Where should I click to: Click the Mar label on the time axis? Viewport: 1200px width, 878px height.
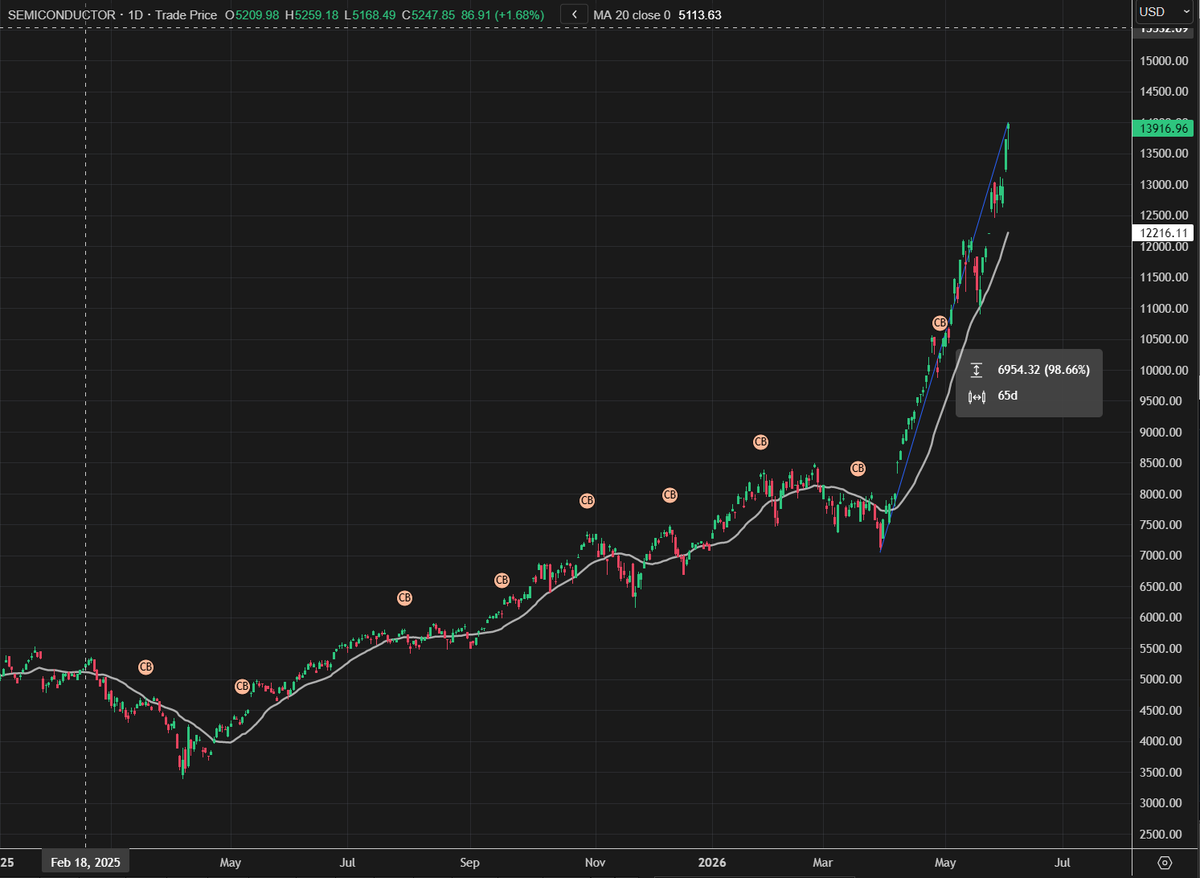point(822,861)
